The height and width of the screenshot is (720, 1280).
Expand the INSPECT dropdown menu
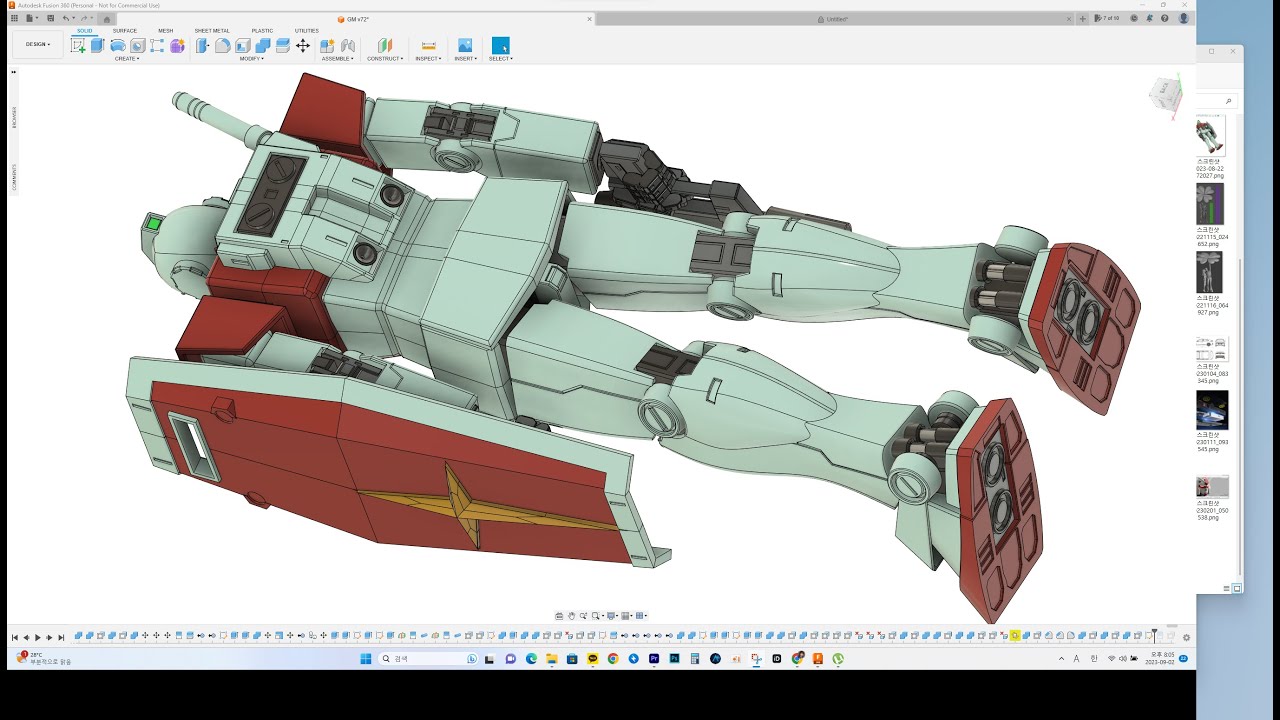pyautogui.click(x=428, y=59)
